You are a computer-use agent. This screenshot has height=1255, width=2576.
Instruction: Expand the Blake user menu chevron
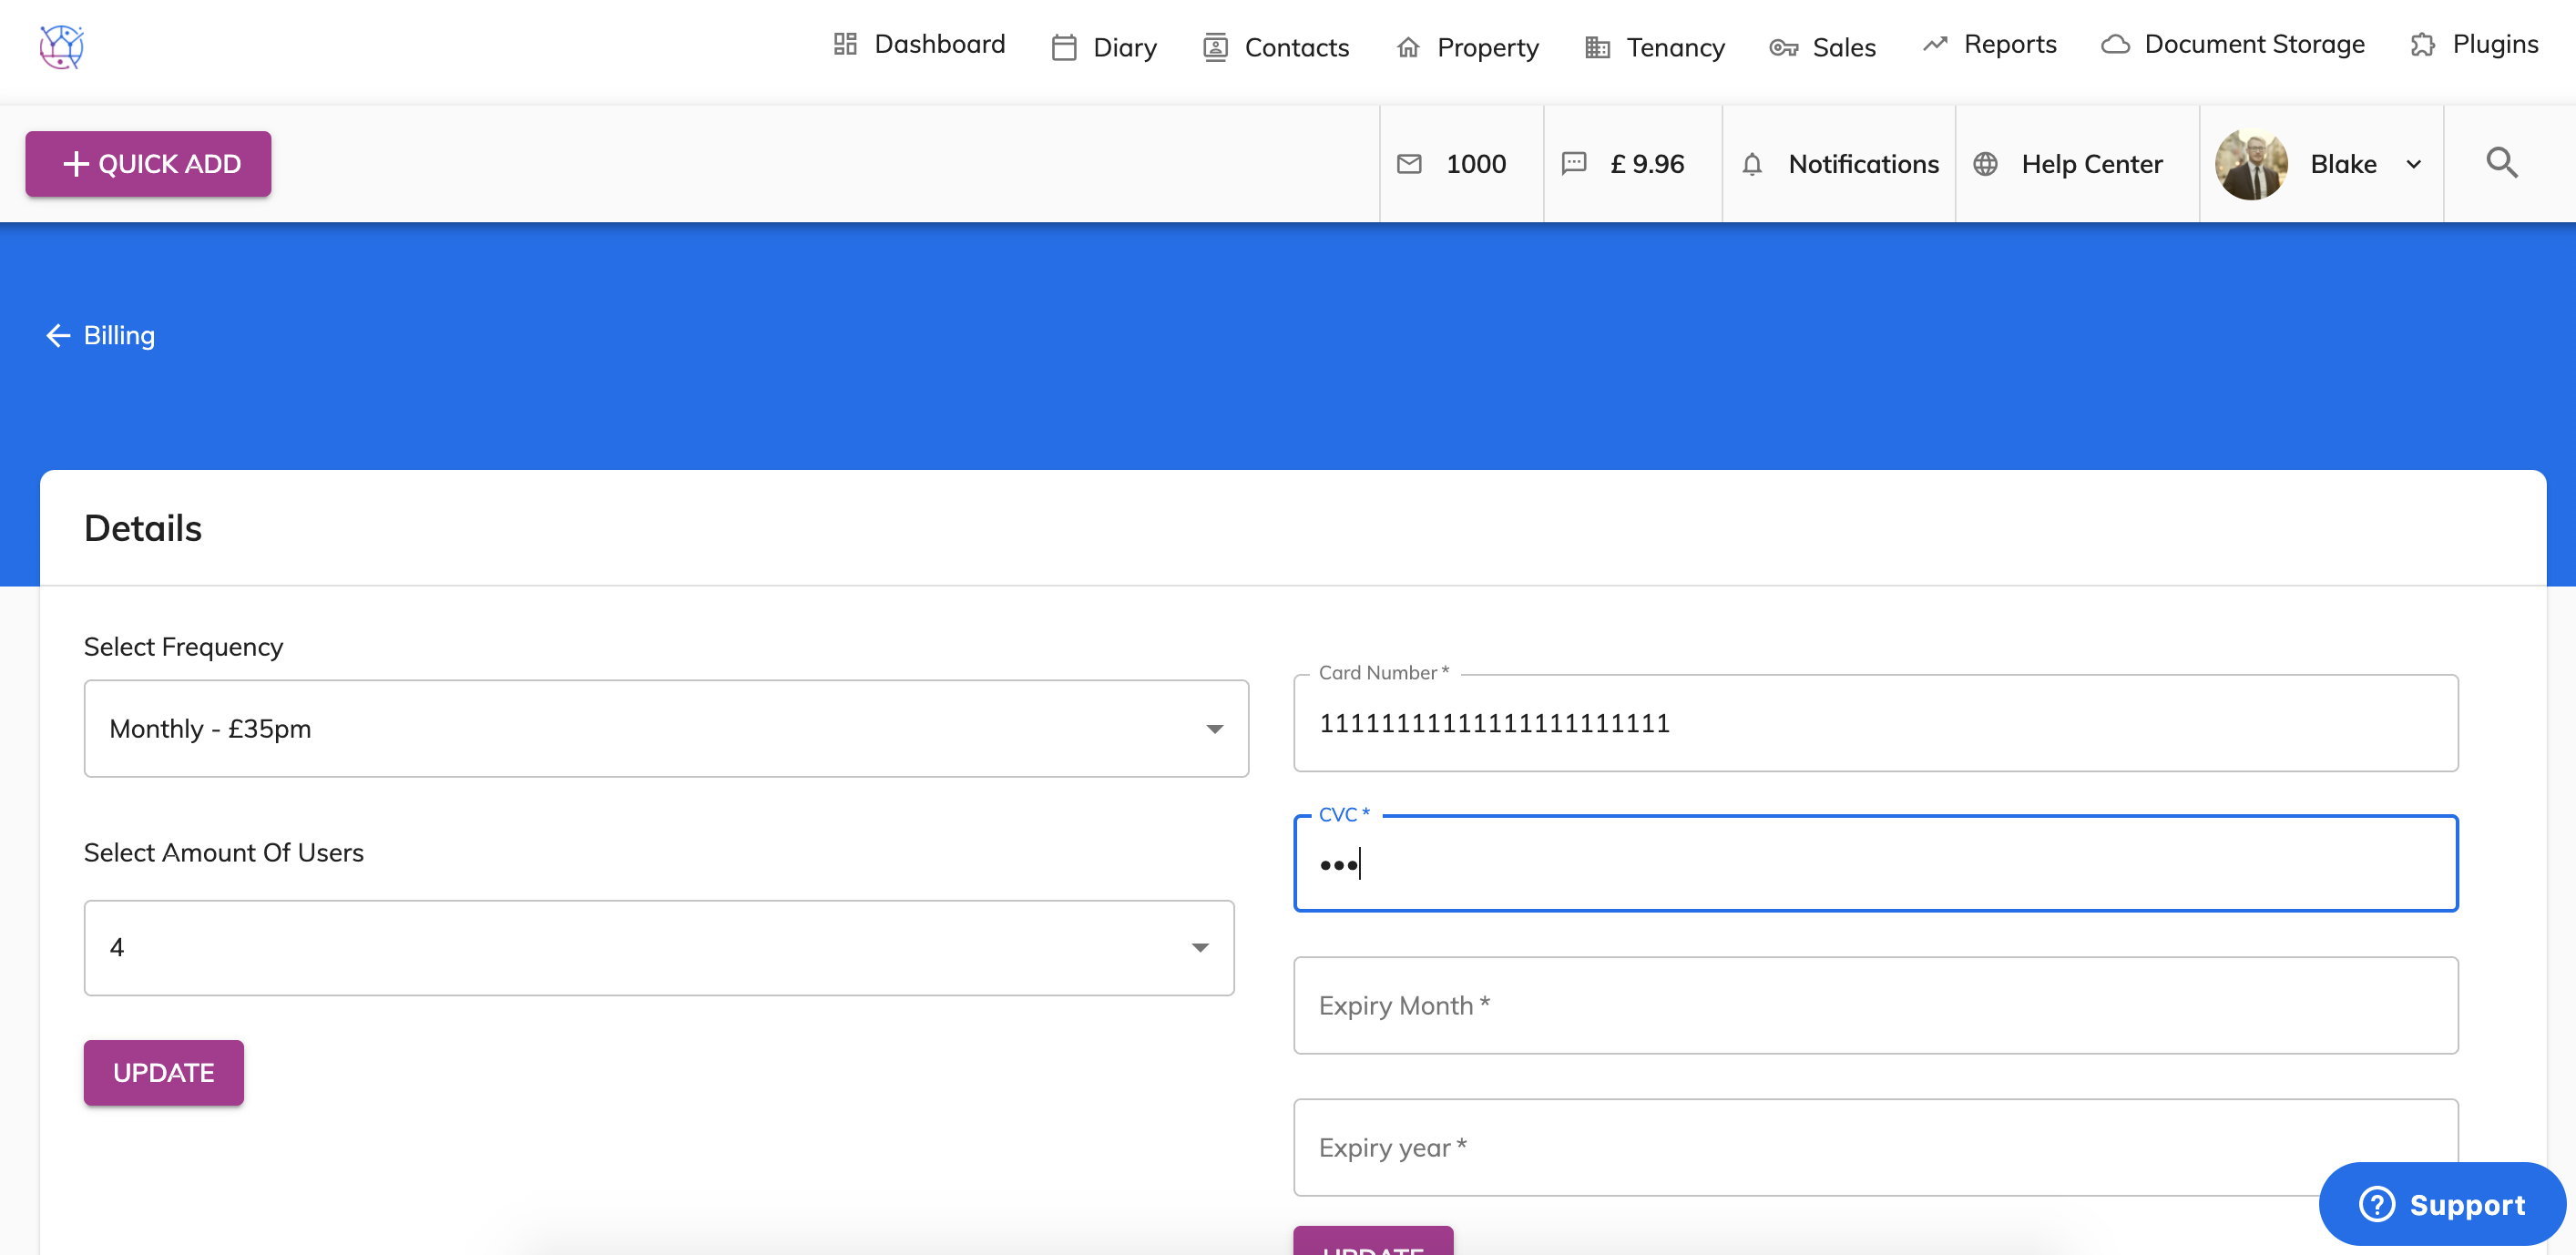pyautogui.click(x=2414, y=164)
